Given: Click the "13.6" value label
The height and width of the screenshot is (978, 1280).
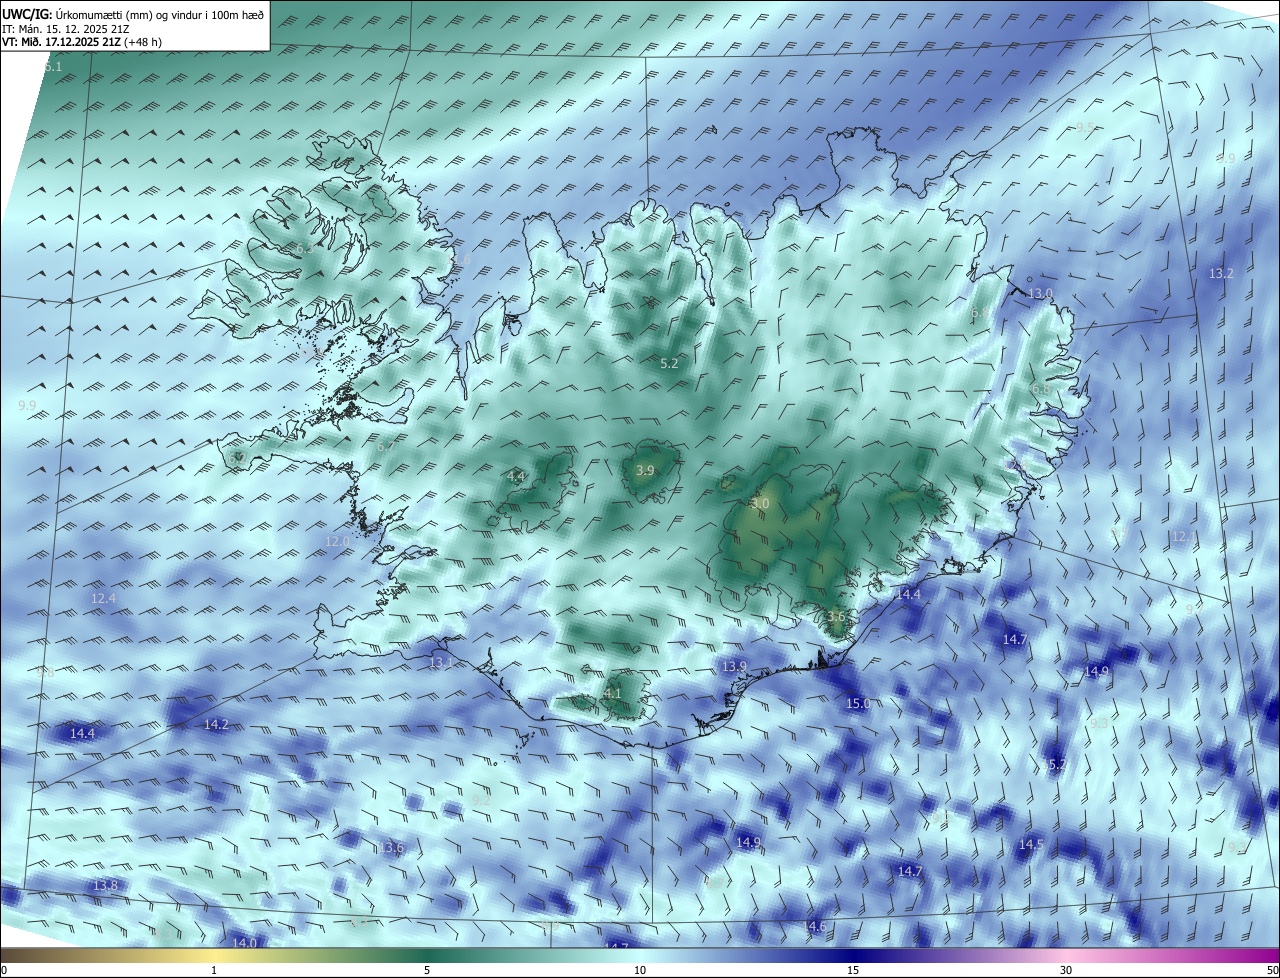Looking at the screenshot, I should click(391, 848).
